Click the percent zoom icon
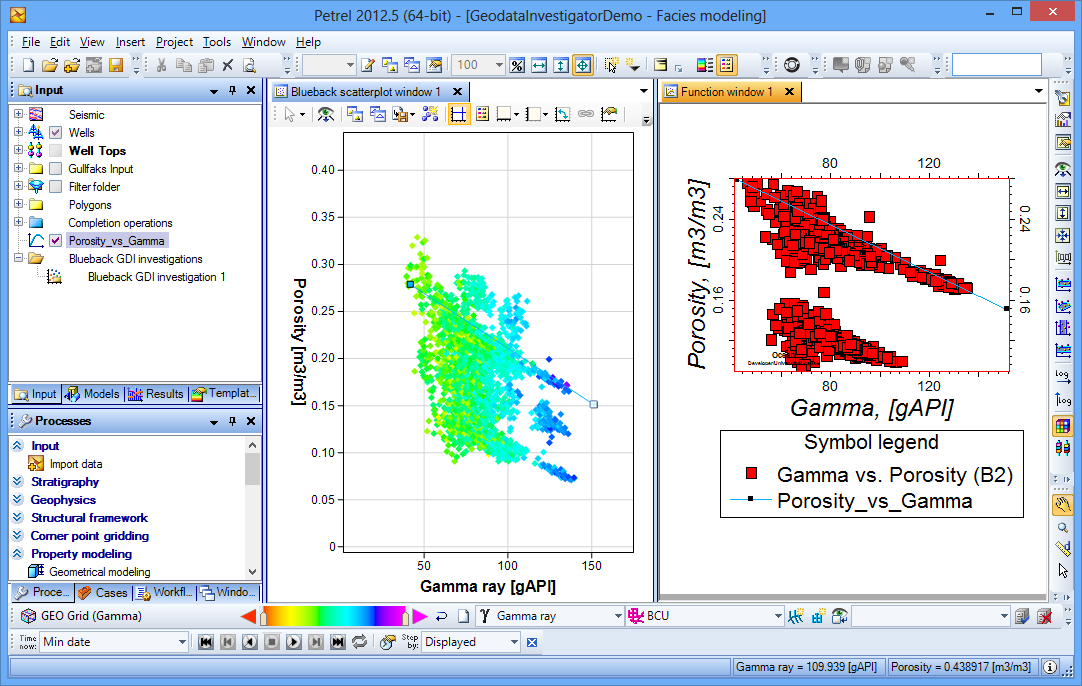The height and width of the screenshot is (686, 1082). coord(517,65)
